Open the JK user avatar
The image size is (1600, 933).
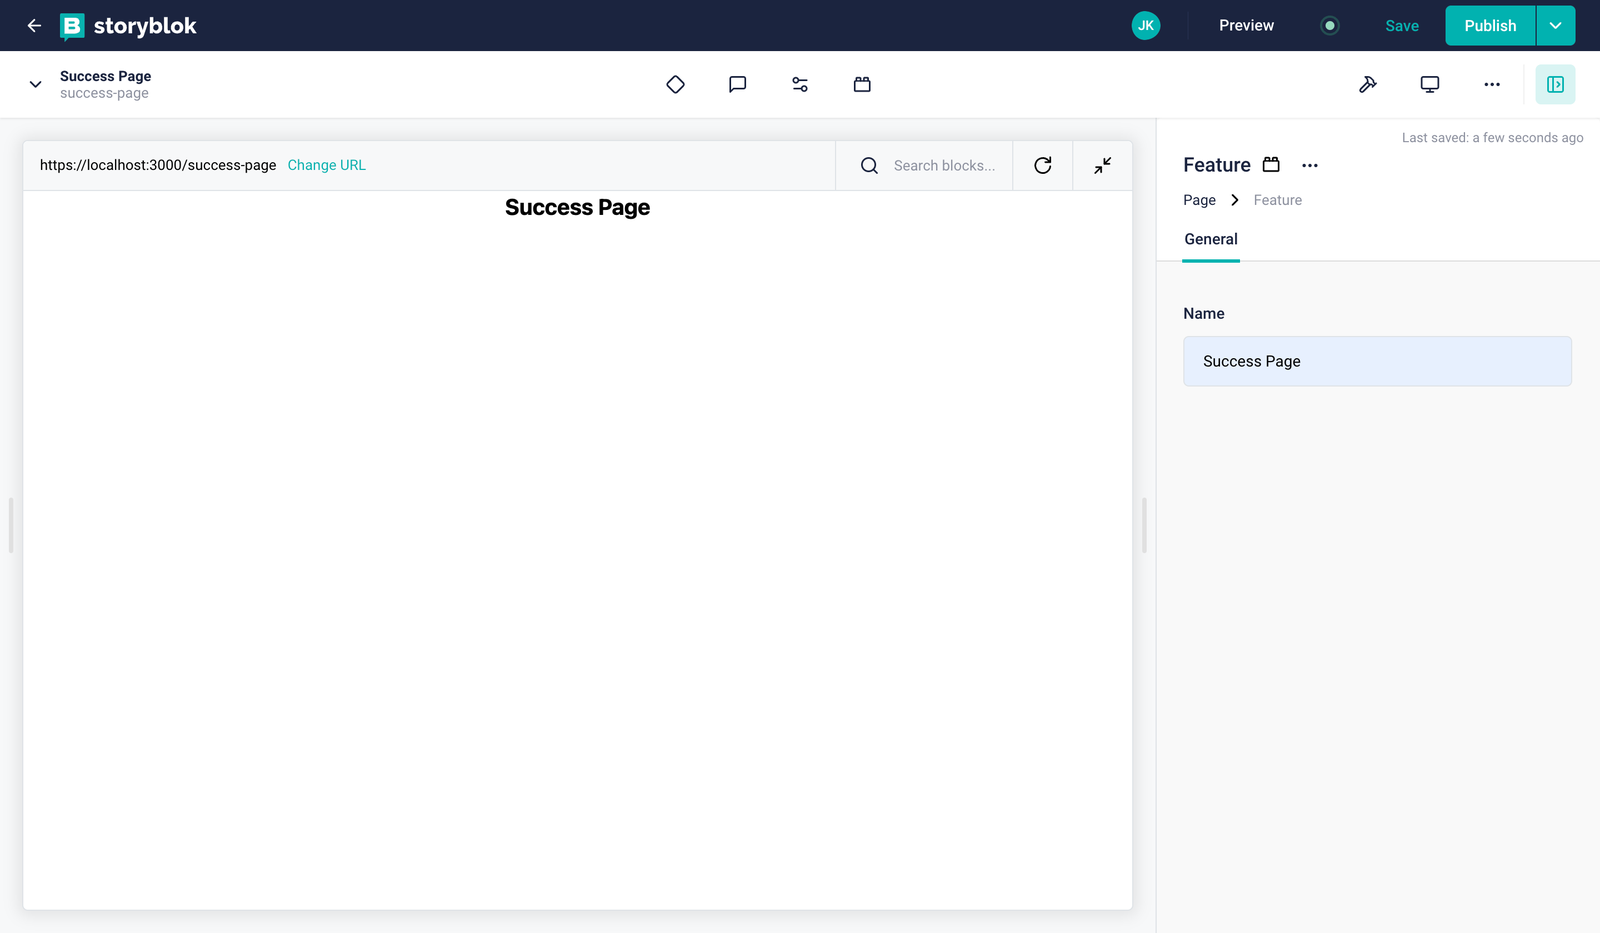click(1146, 26)
